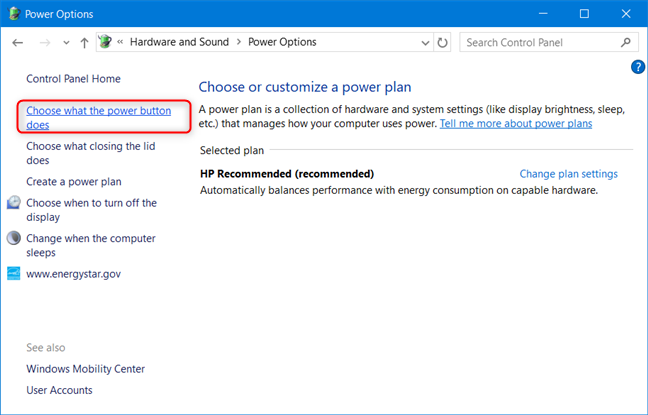Minimize the Power Options window
Viewport: 648px width, 415px height.
pyautogui.click(x=543, y=14)
